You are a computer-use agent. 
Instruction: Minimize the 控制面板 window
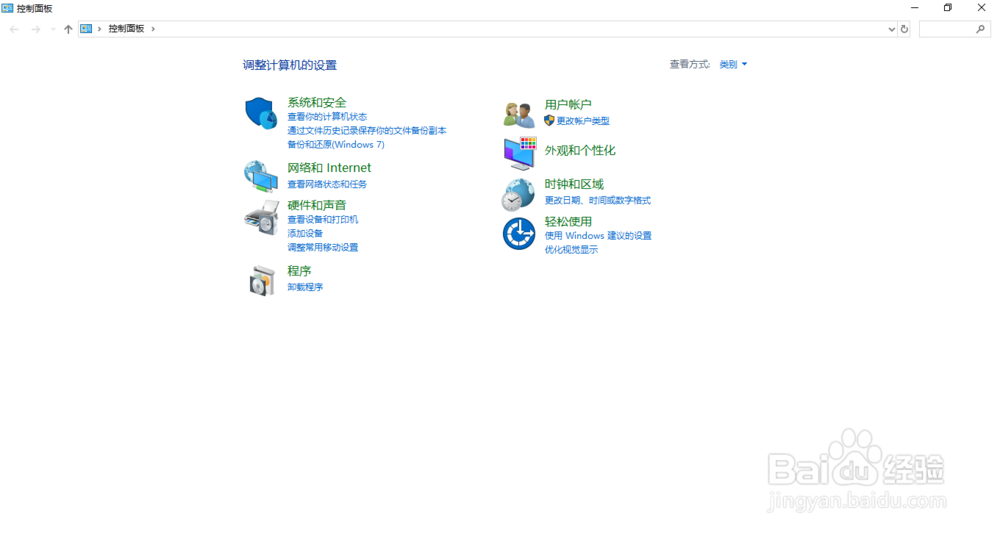[x=915, y=8]
